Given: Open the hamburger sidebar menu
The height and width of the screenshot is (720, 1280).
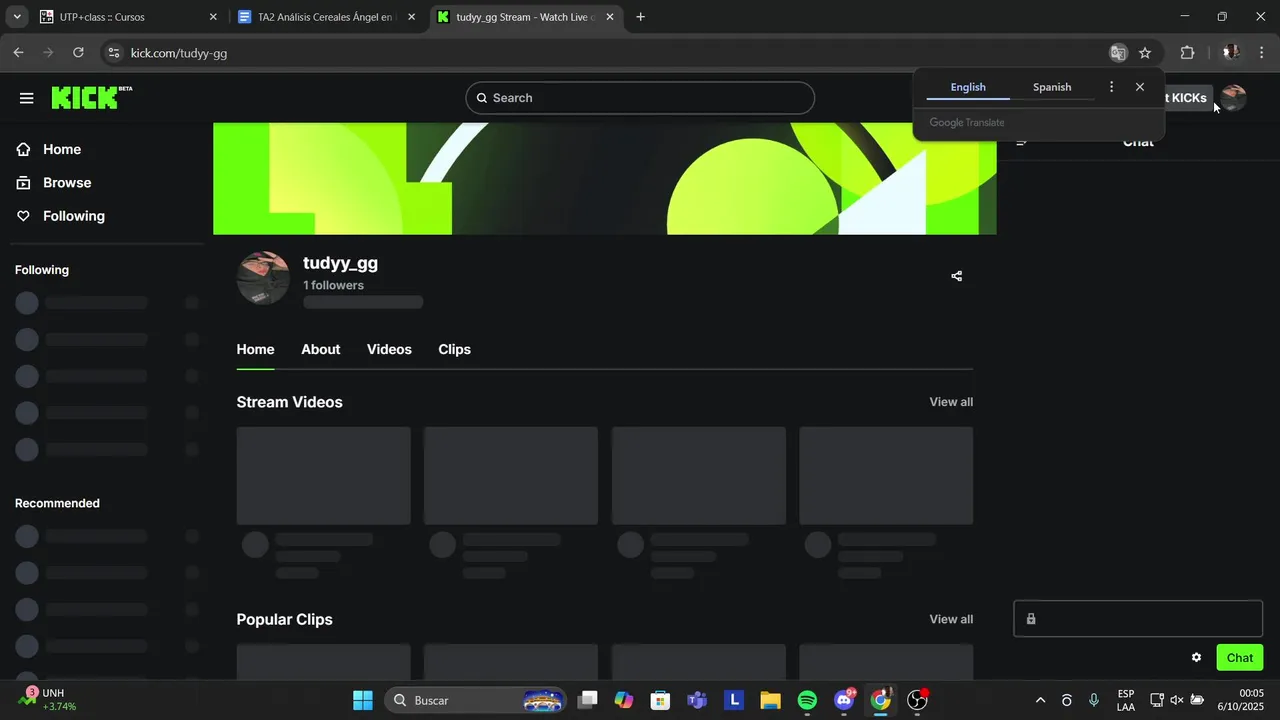Looking at the screenshot, I should pyautogui.click(x=27, y=98).
